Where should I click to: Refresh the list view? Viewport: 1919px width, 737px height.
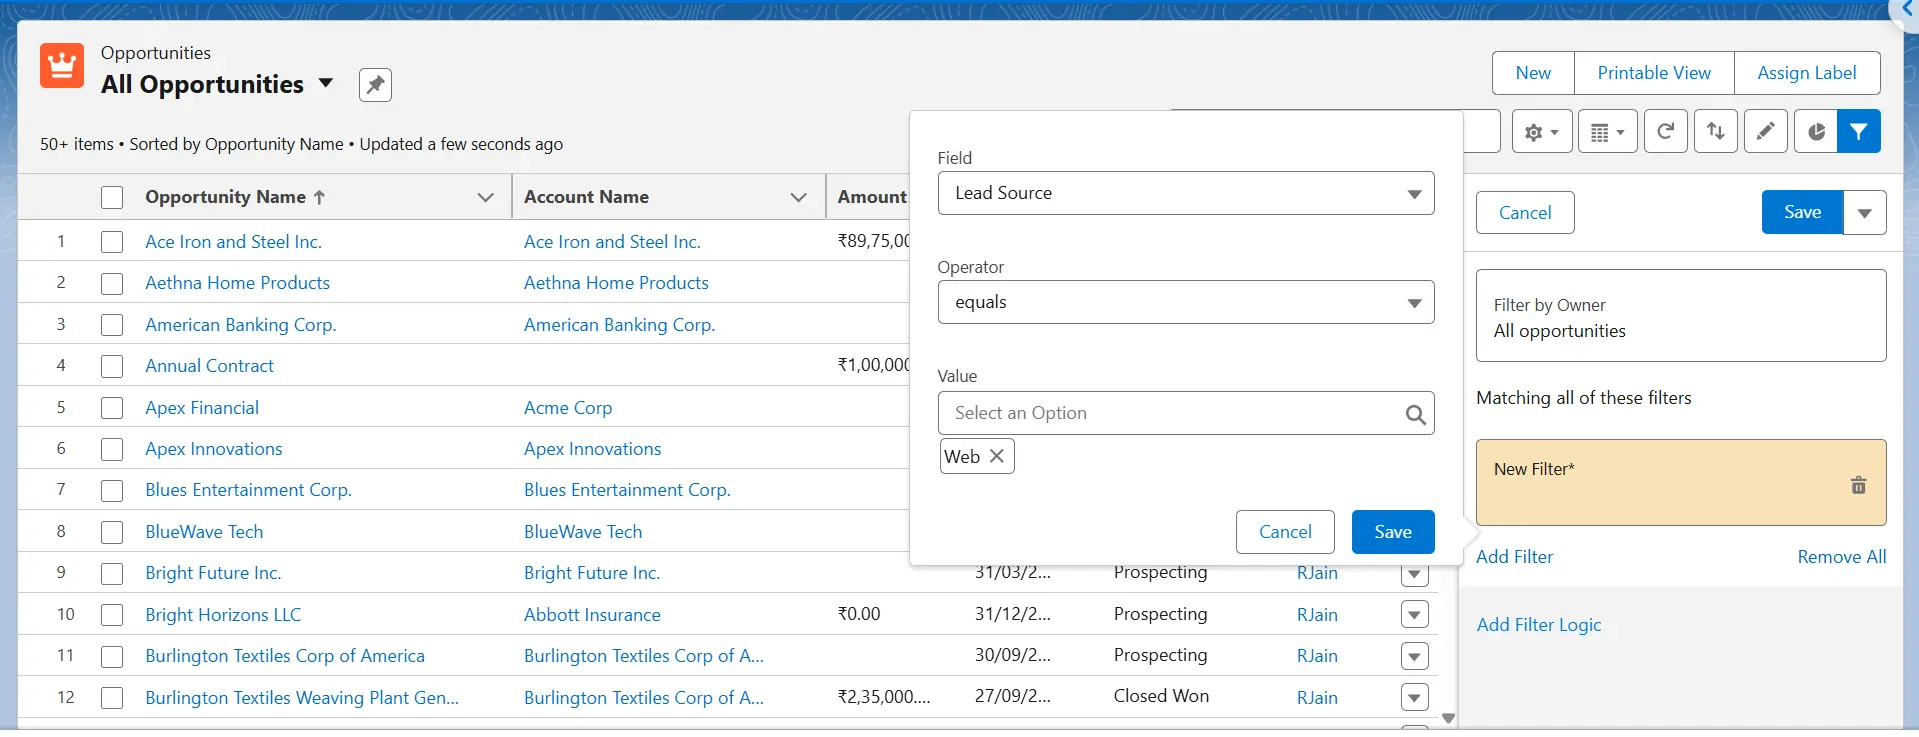(x=1666, y=131)
